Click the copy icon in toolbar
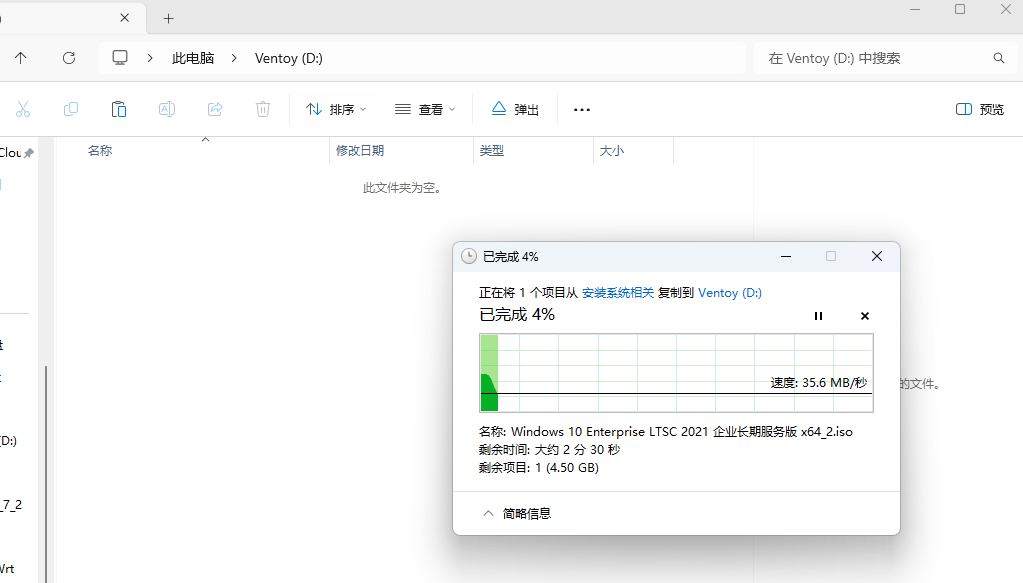Screen dimensions: 1023x583 (x=71, y=109)
